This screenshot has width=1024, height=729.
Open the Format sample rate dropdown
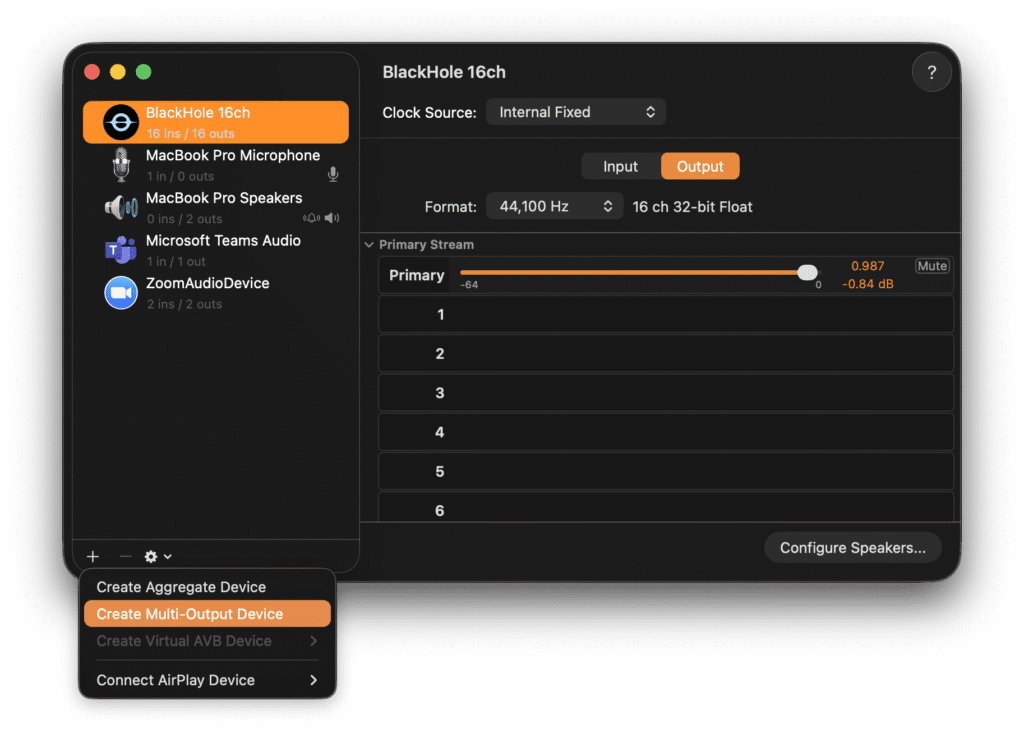pyautogui.click(x=555, y=207)
